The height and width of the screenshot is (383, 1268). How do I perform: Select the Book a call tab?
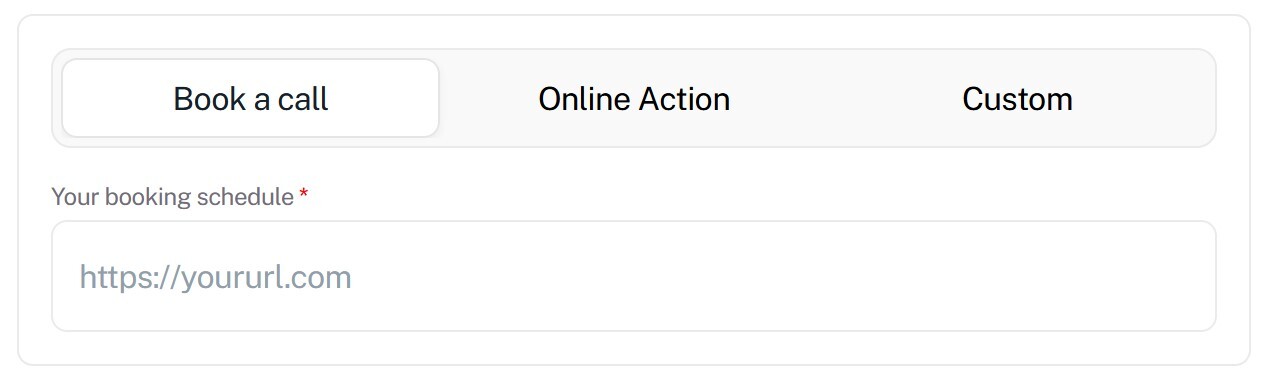coord(250,98)
